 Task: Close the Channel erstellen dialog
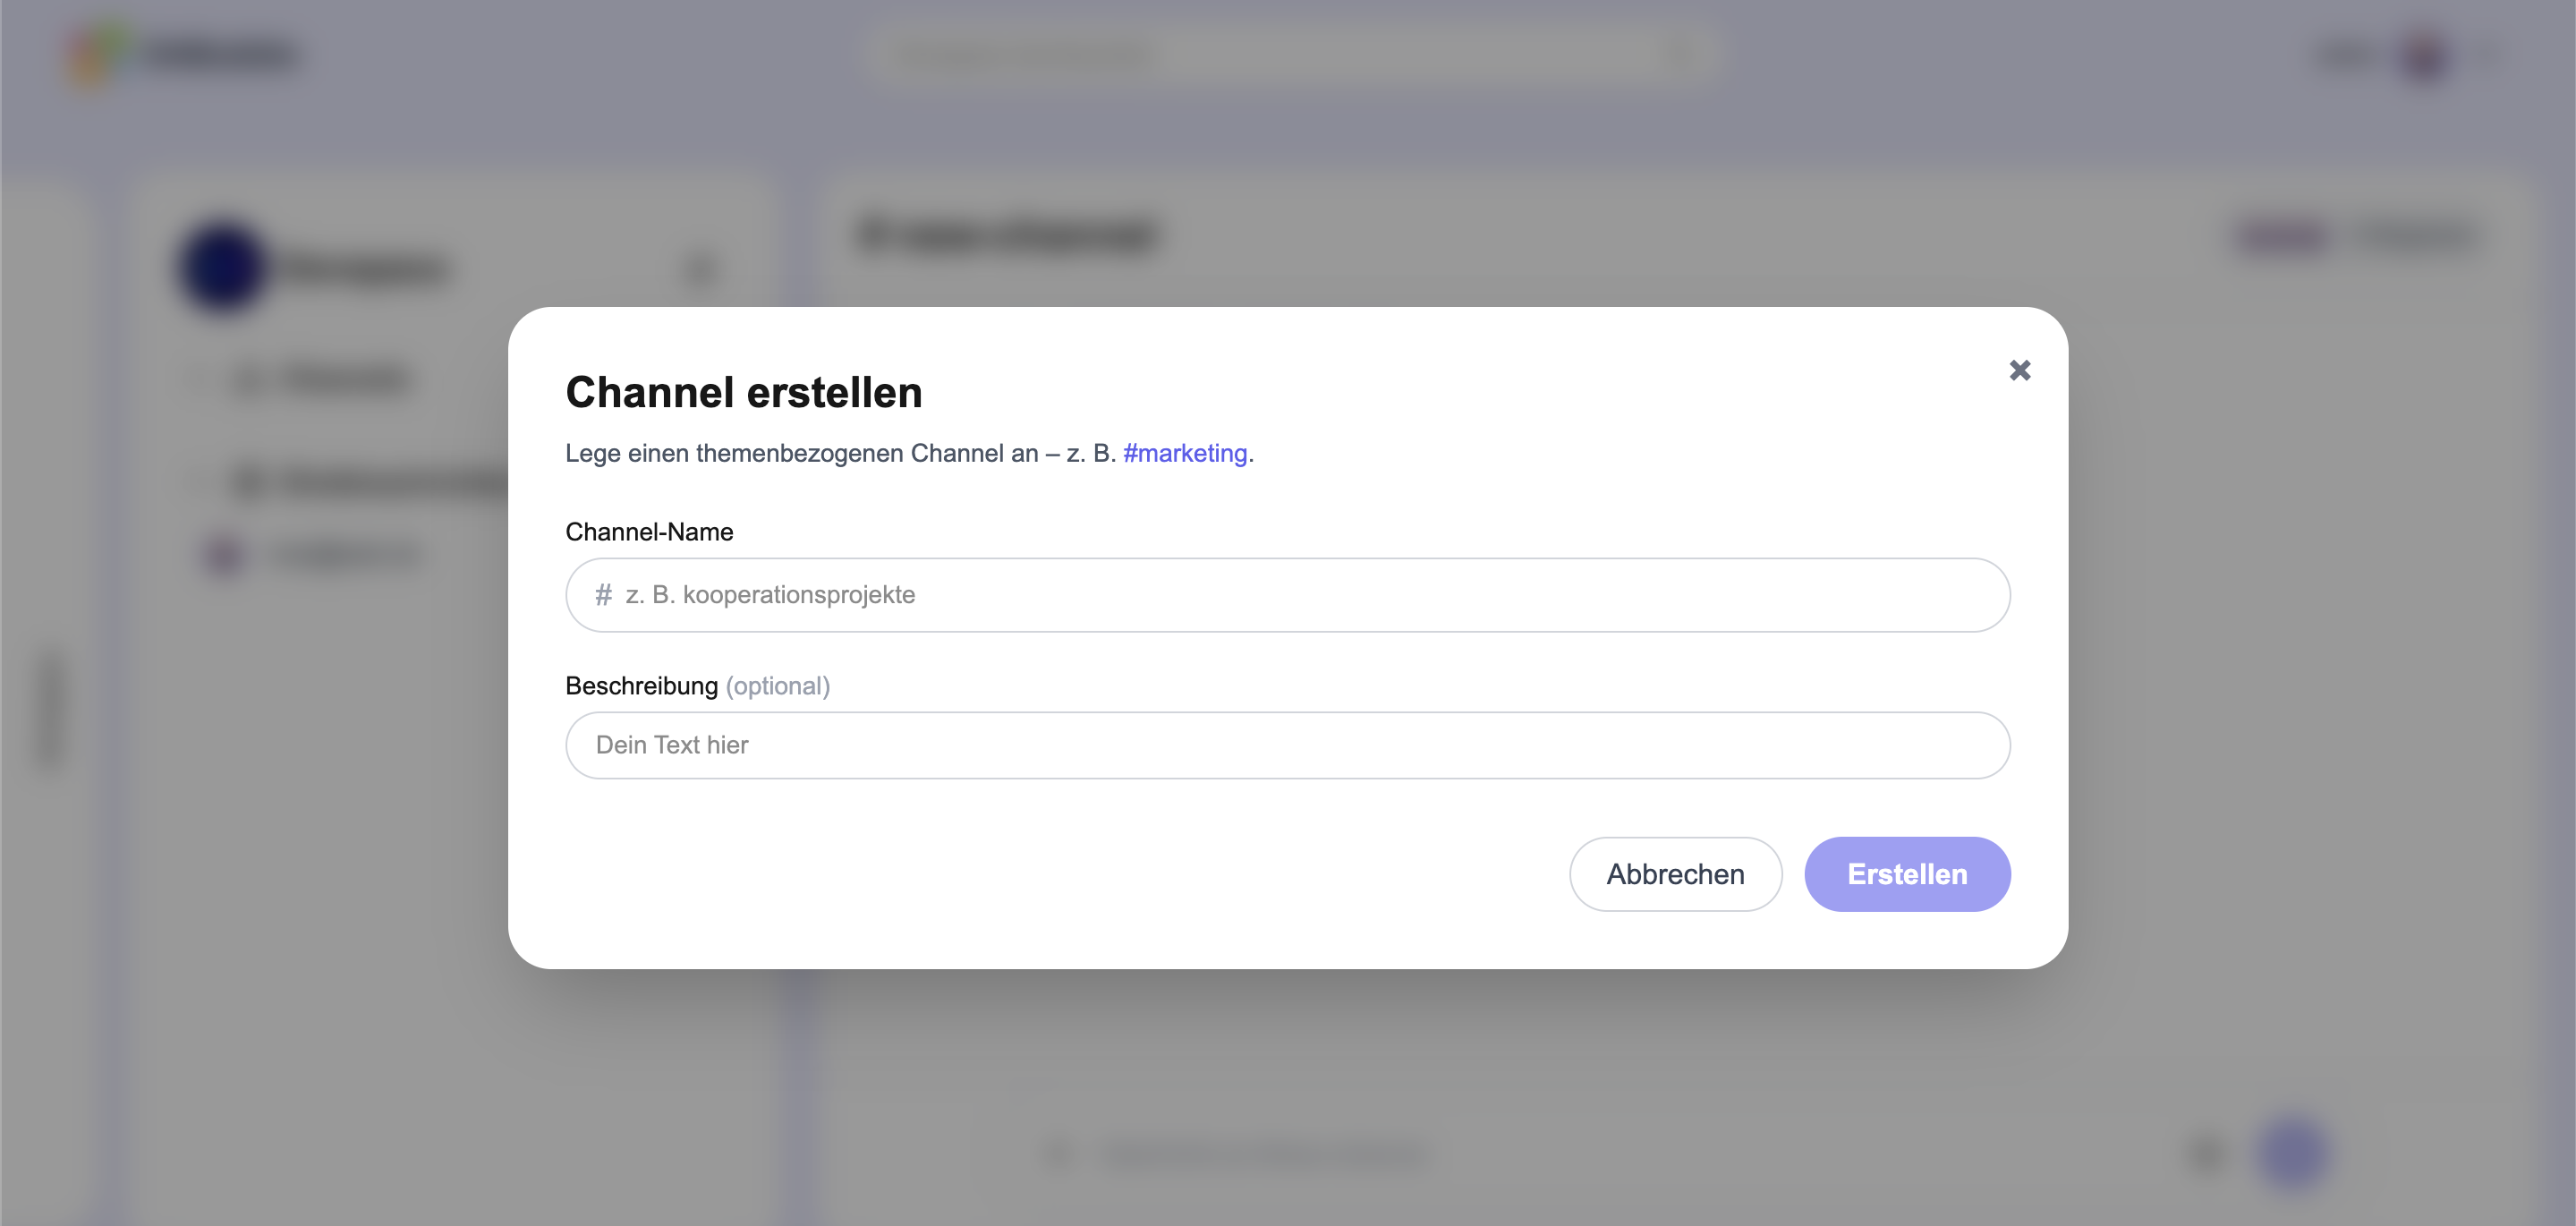click(x=2019, y=371)
